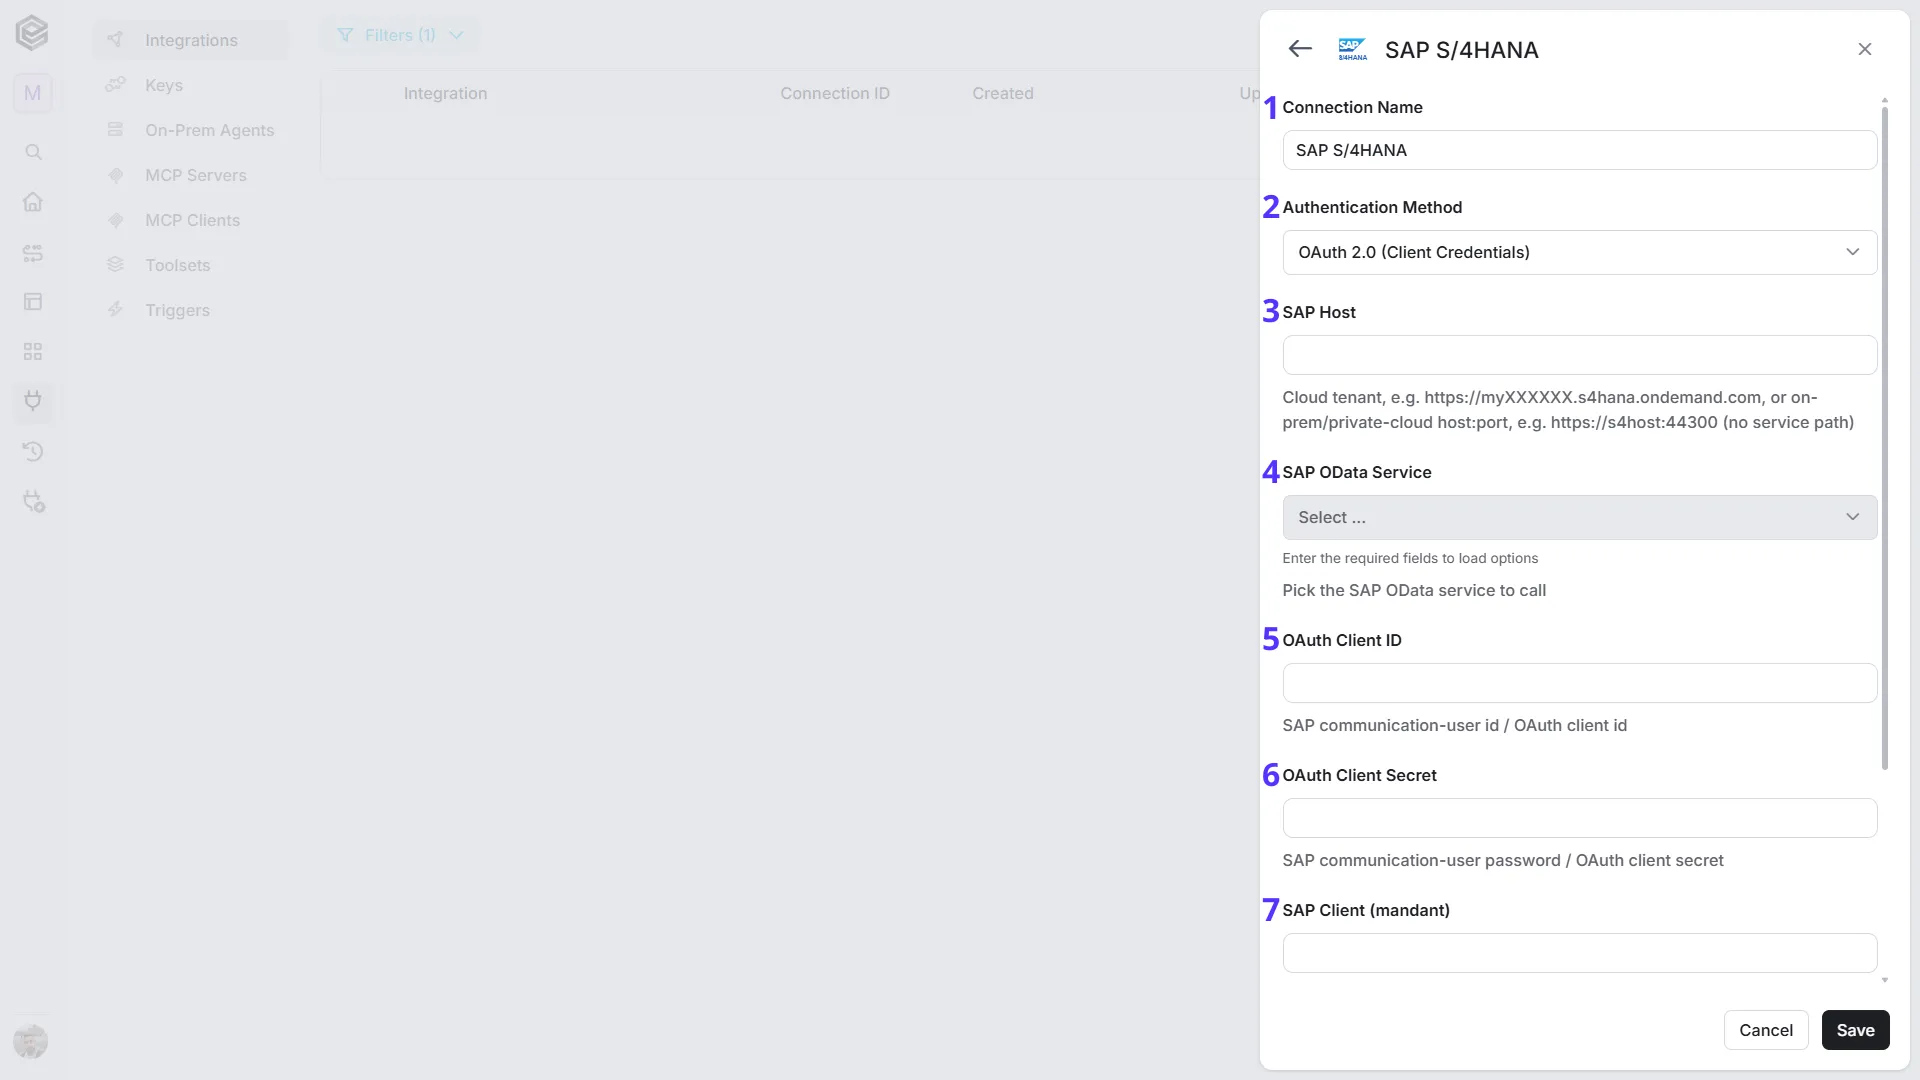Open the M workspace avatar in sidebar
The image size is (1920, 1080).
[32, 93]
